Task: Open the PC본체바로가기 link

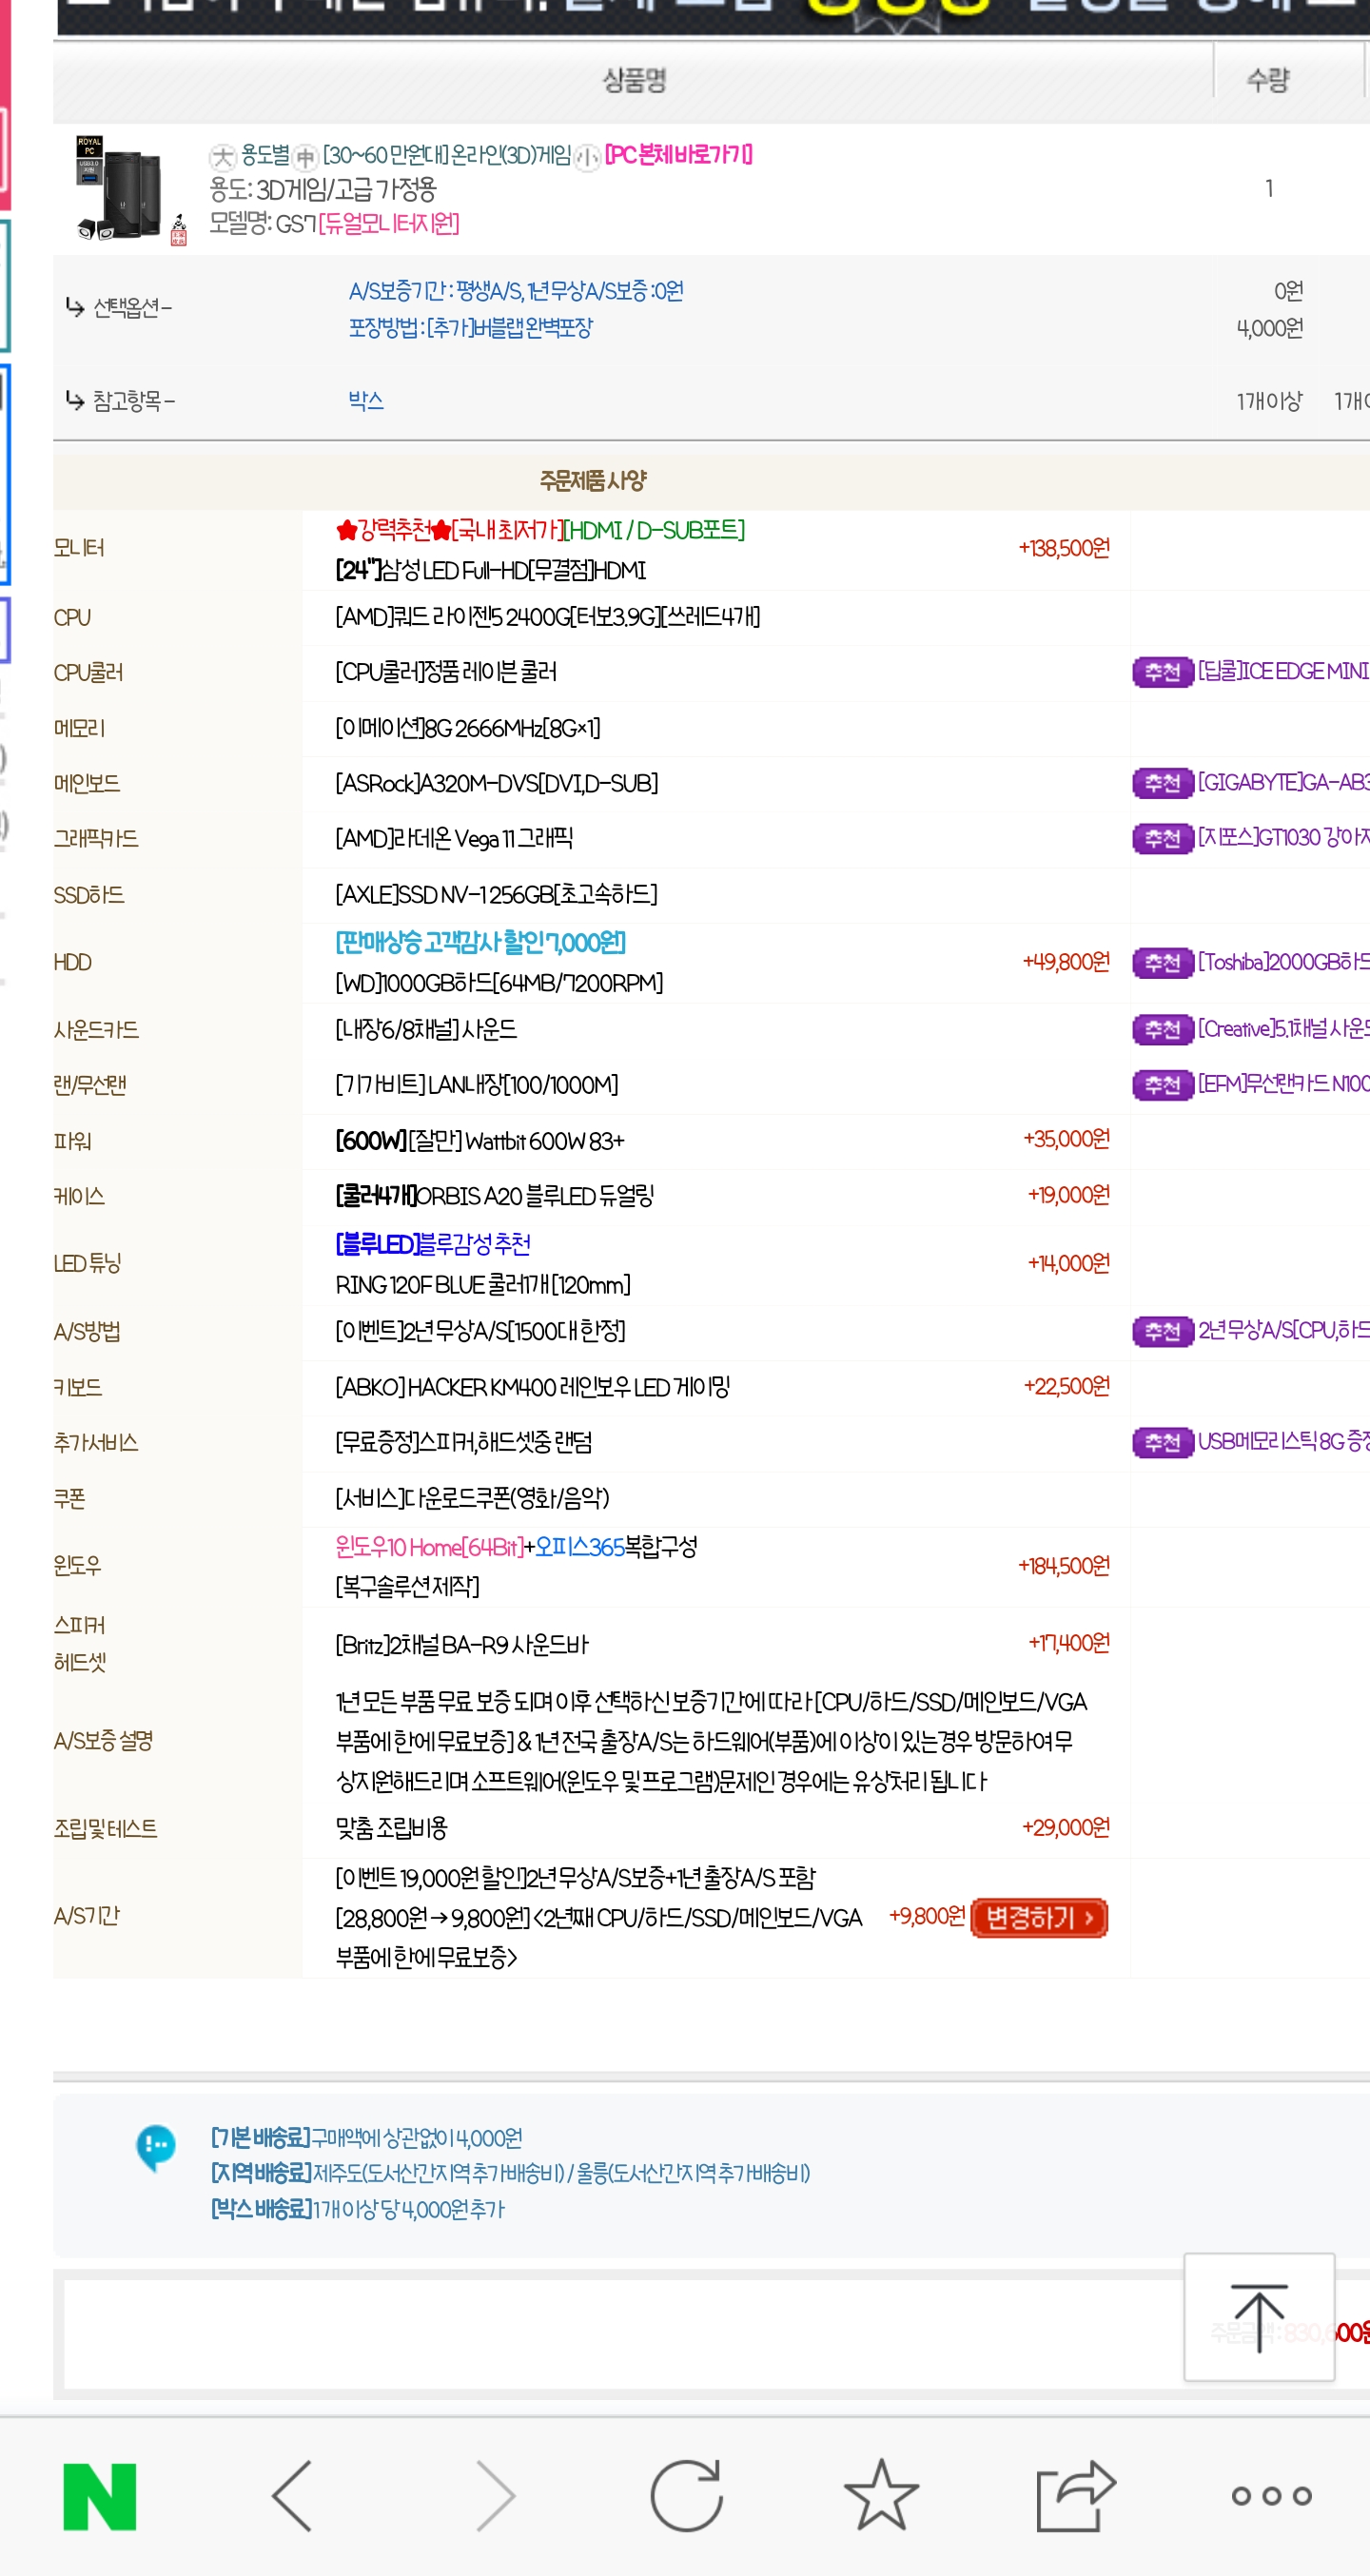Action: tap(678, 155)
